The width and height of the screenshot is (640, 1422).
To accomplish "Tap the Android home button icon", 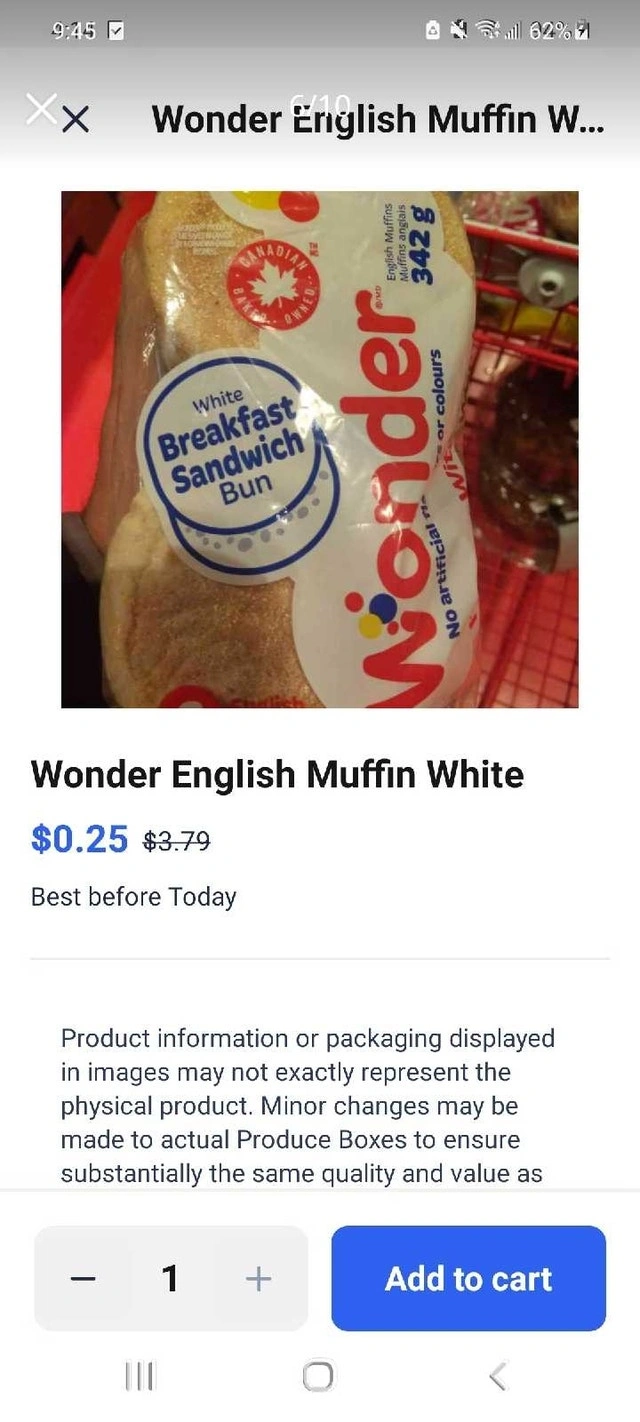I will click(318, 1377).
